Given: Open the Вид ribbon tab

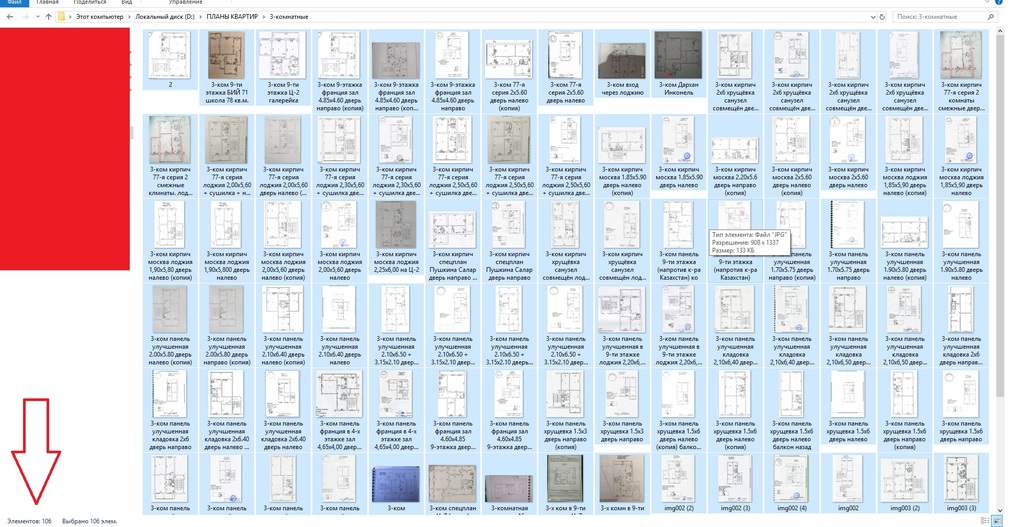Looking at the screenshot, I should (x=127, y=3).
